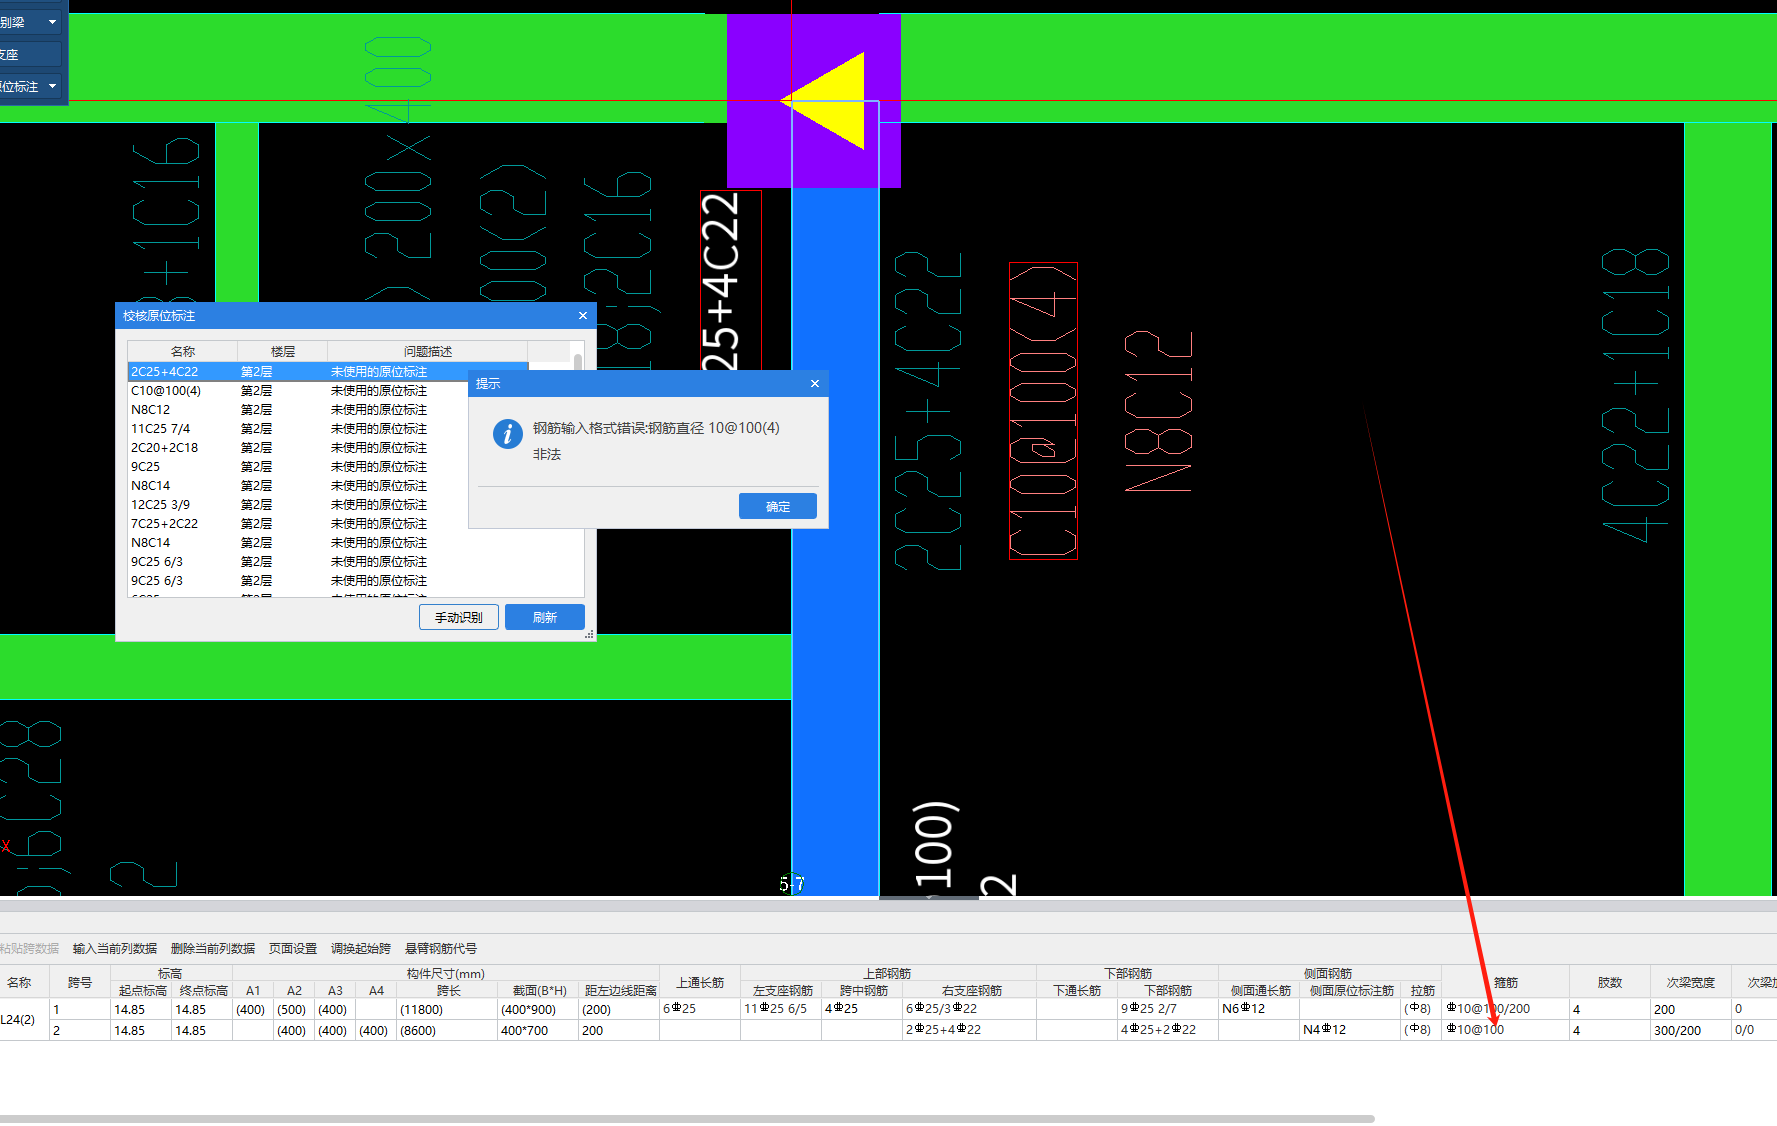Click the 11⌀25 6/5 左支座钢筋 cell
This screenshot has height=1126, width=1777.
pyautogui.click(x=781, y=1009)
